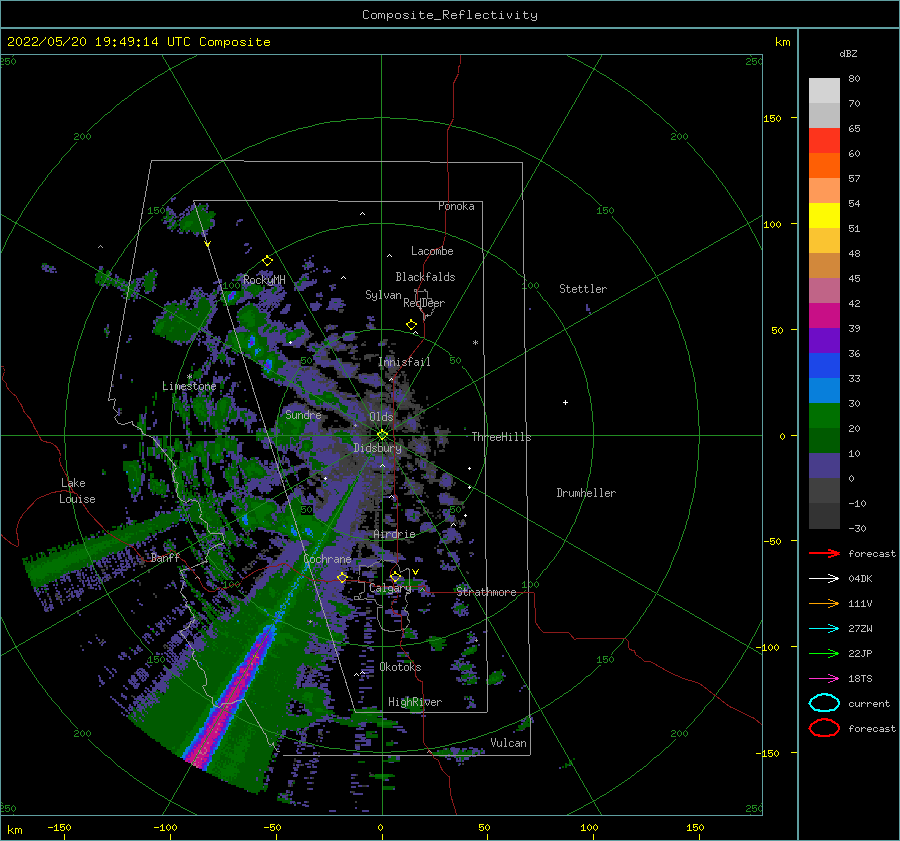Click the Sylvan label on the map
This screenshot has height=841, width=900.
point(383,295)
